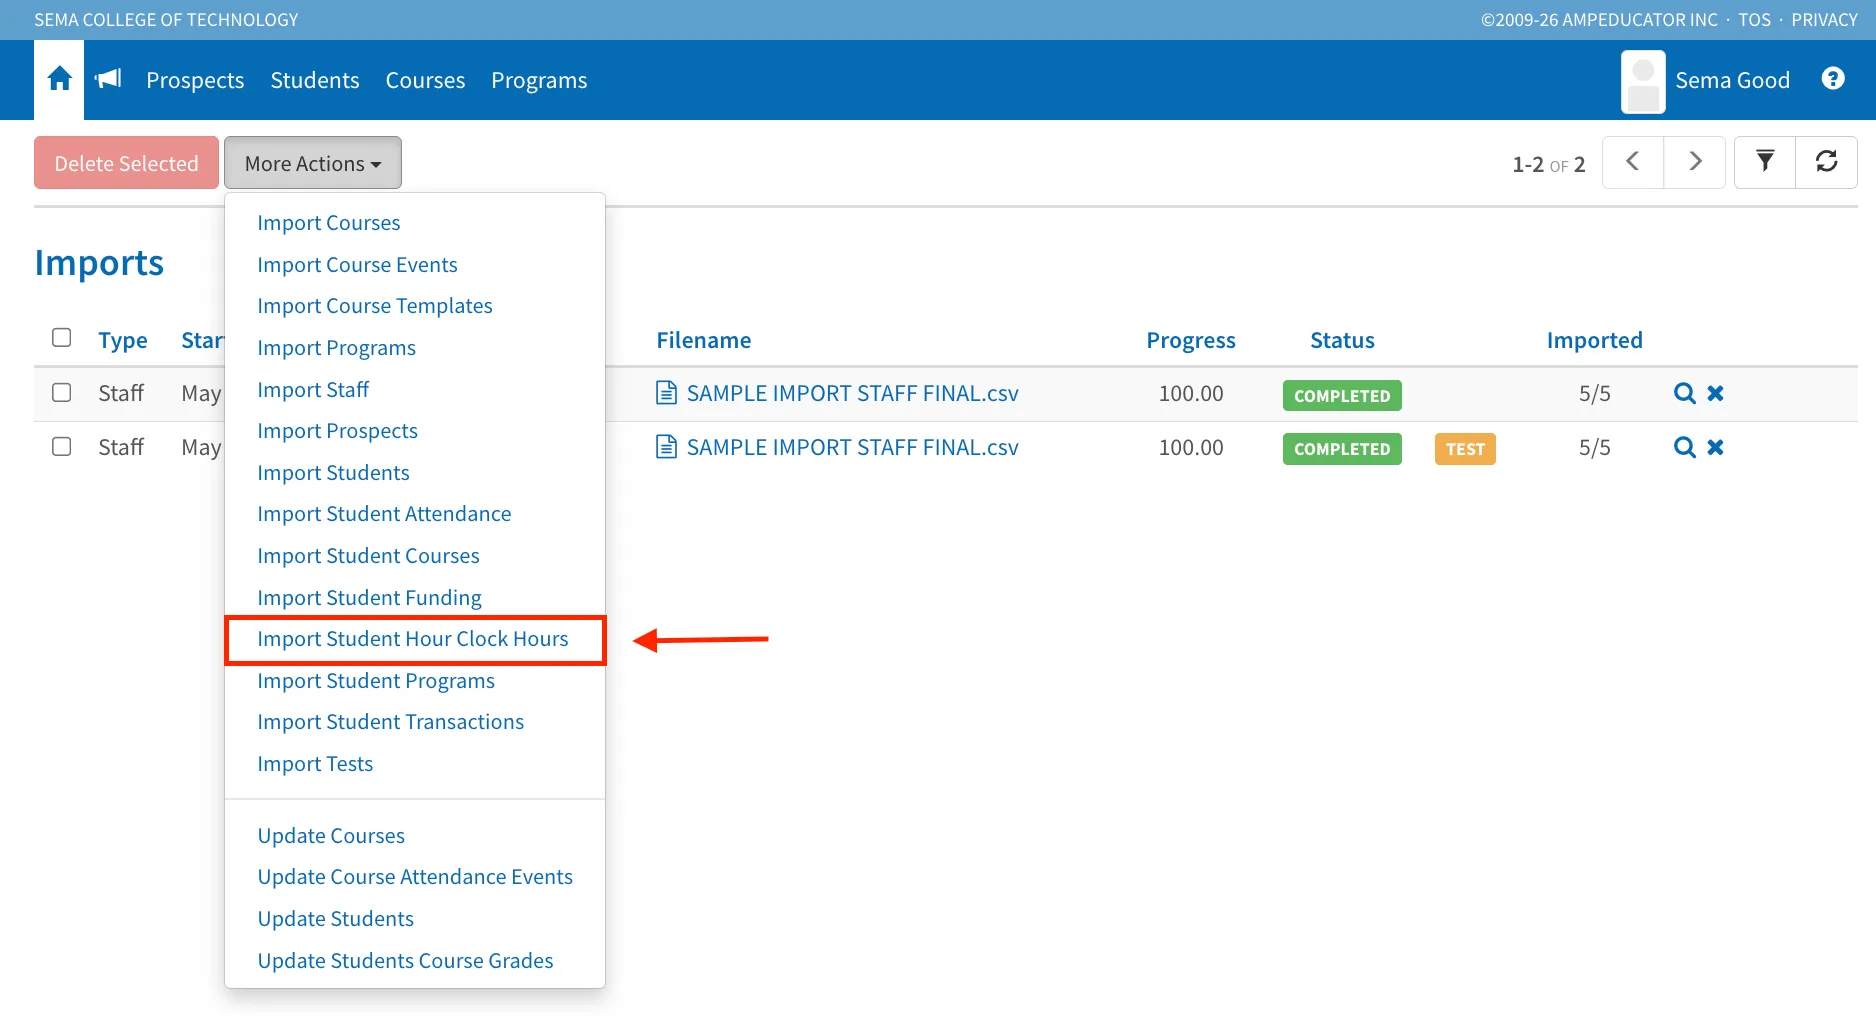The width and height of the screenshot is (1876, 1020).
Task: Collapse the More Actions dropdown
Action: (x=313, y=163)
